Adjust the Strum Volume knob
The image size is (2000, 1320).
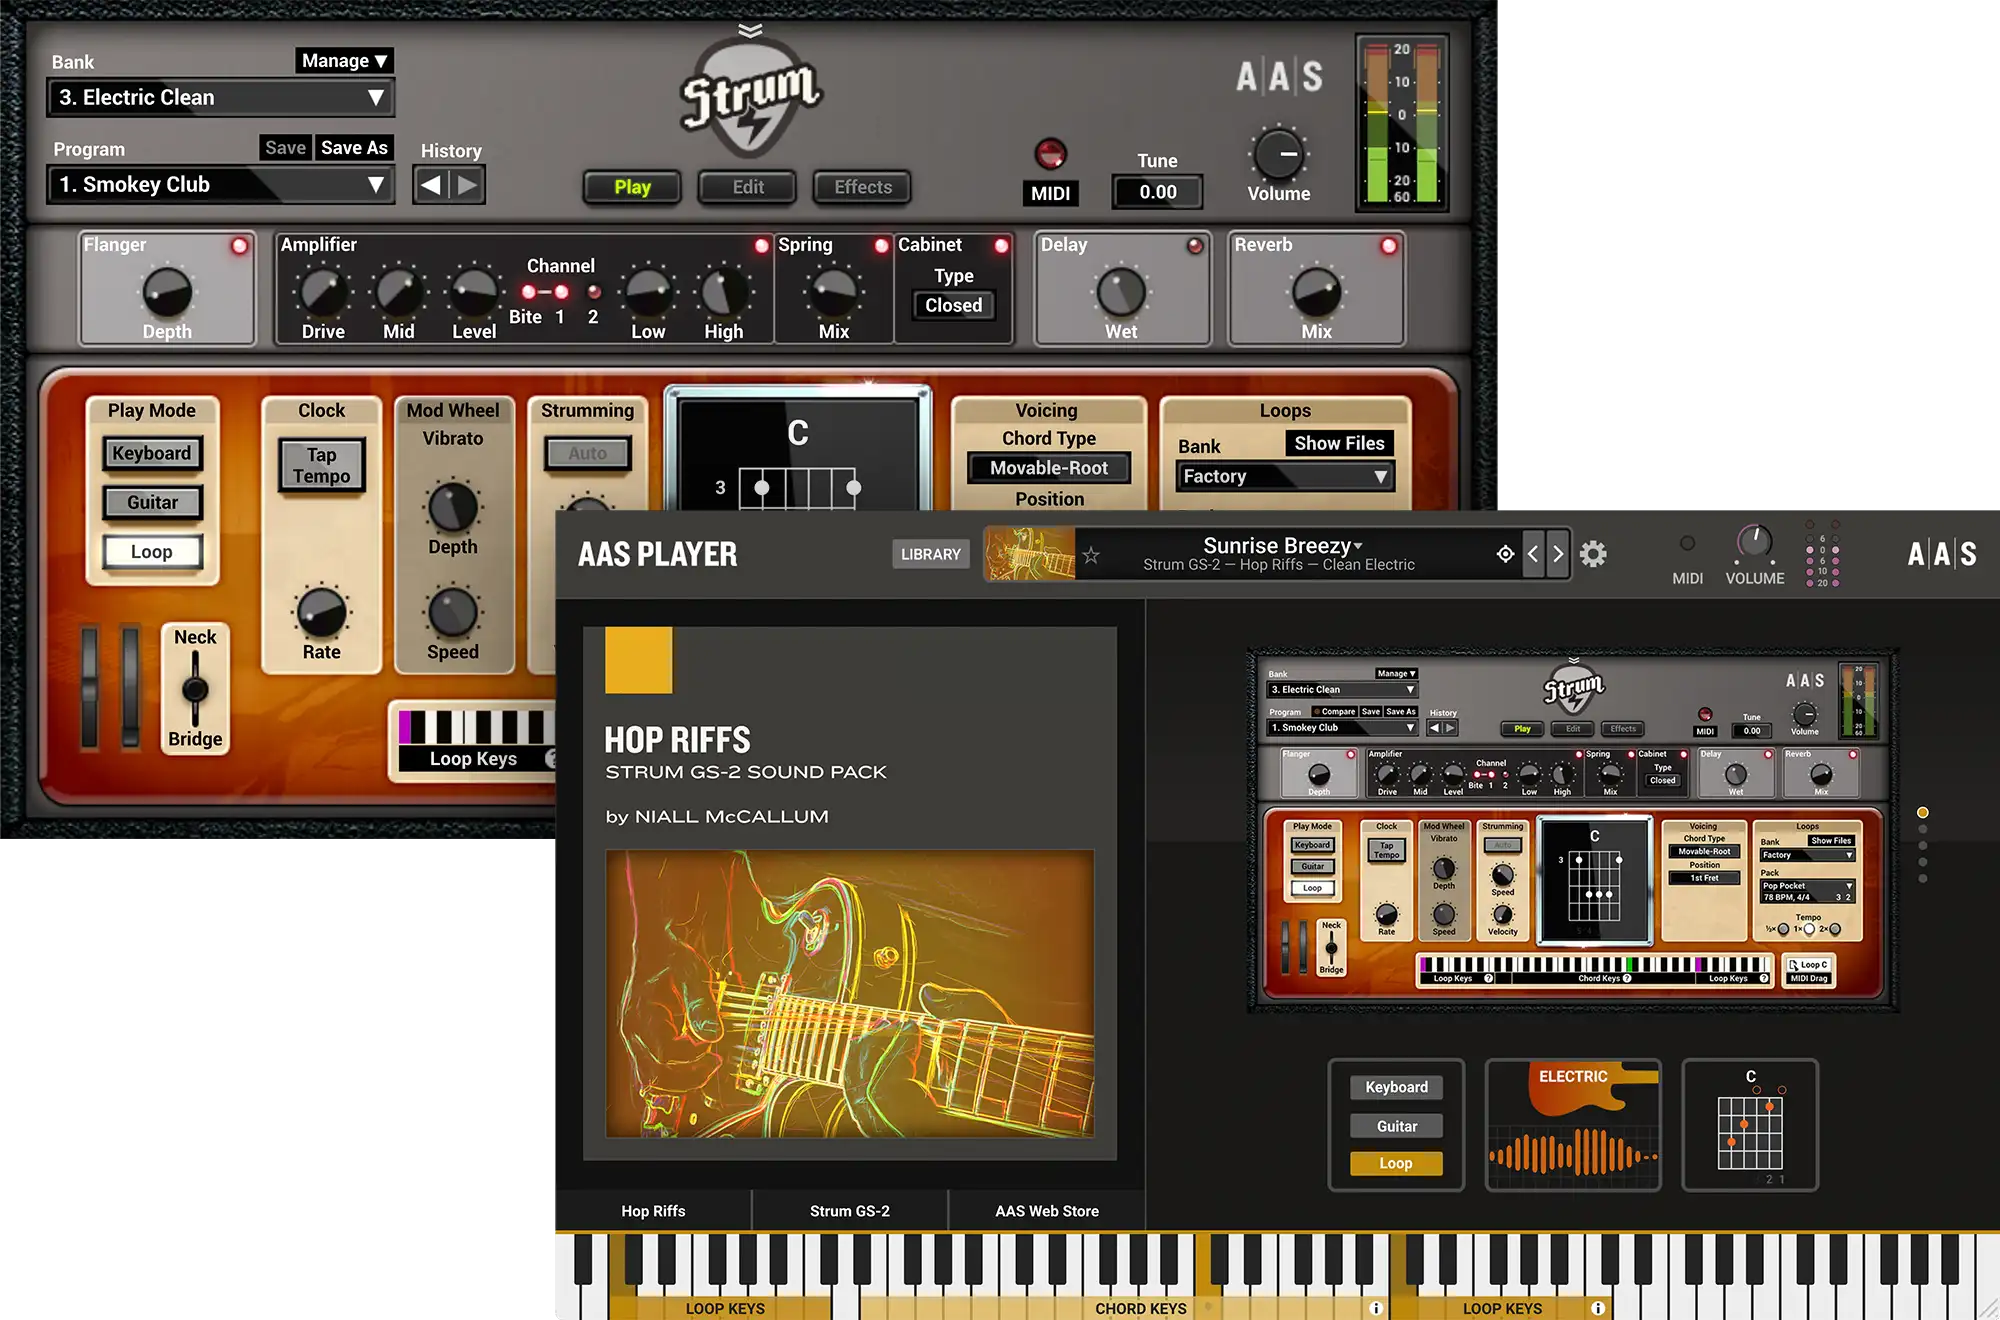click(x=1279, y=154)
